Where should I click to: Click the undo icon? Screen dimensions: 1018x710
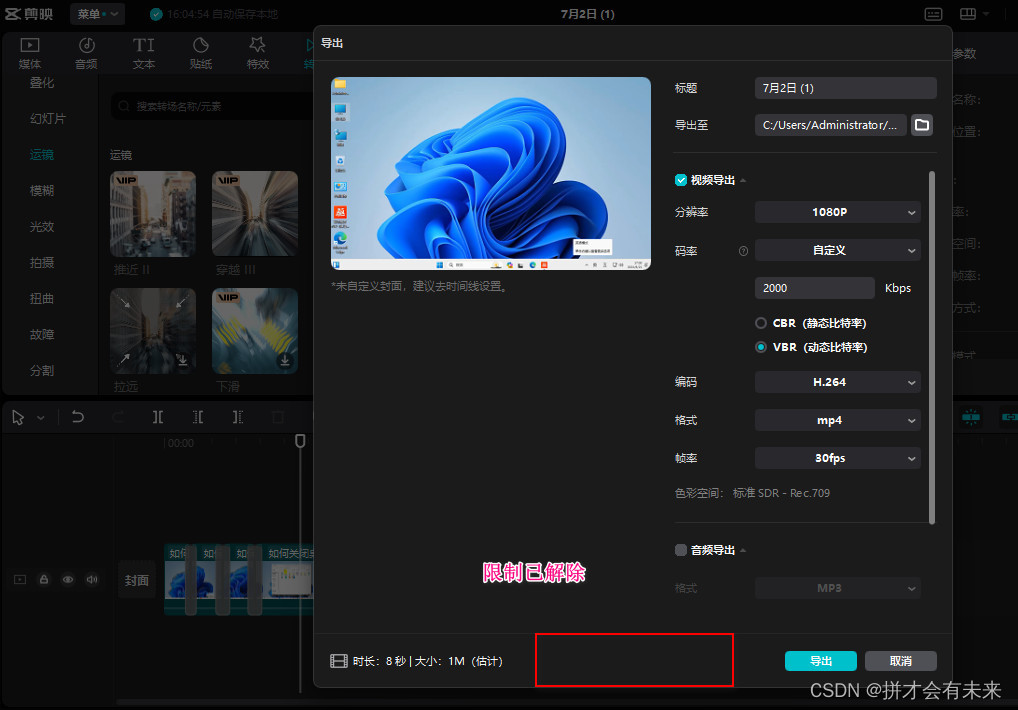coord(78,417)
